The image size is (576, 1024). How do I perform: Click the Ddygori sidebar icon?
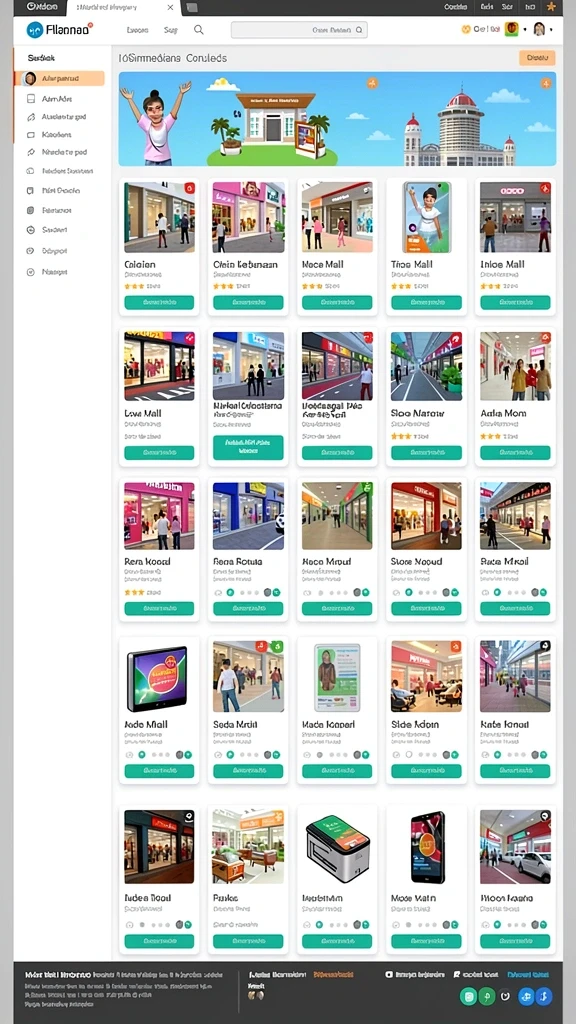tap(30, 251)
